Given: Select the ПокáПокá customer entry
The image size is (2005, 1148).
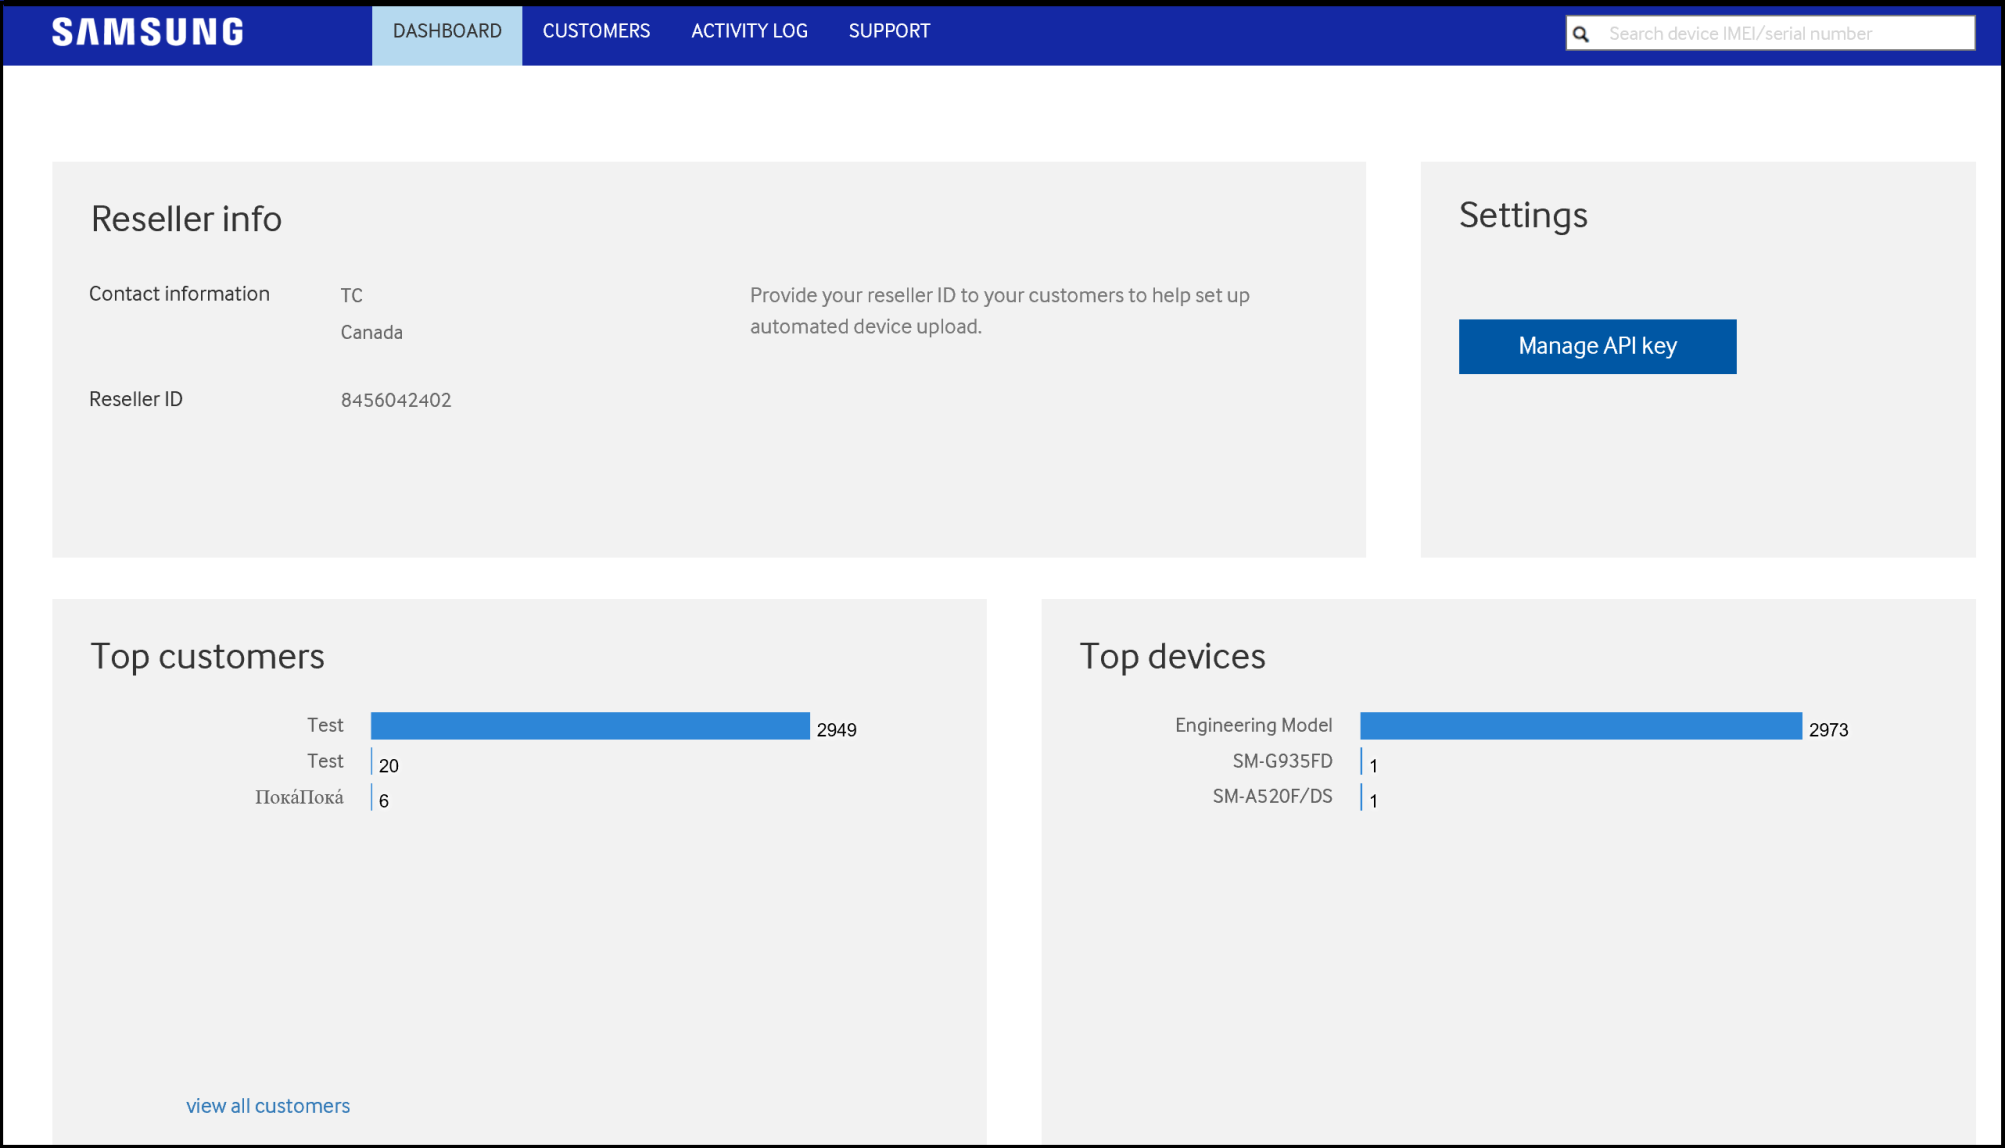Looking at the screenshot, I should (299, 797).
